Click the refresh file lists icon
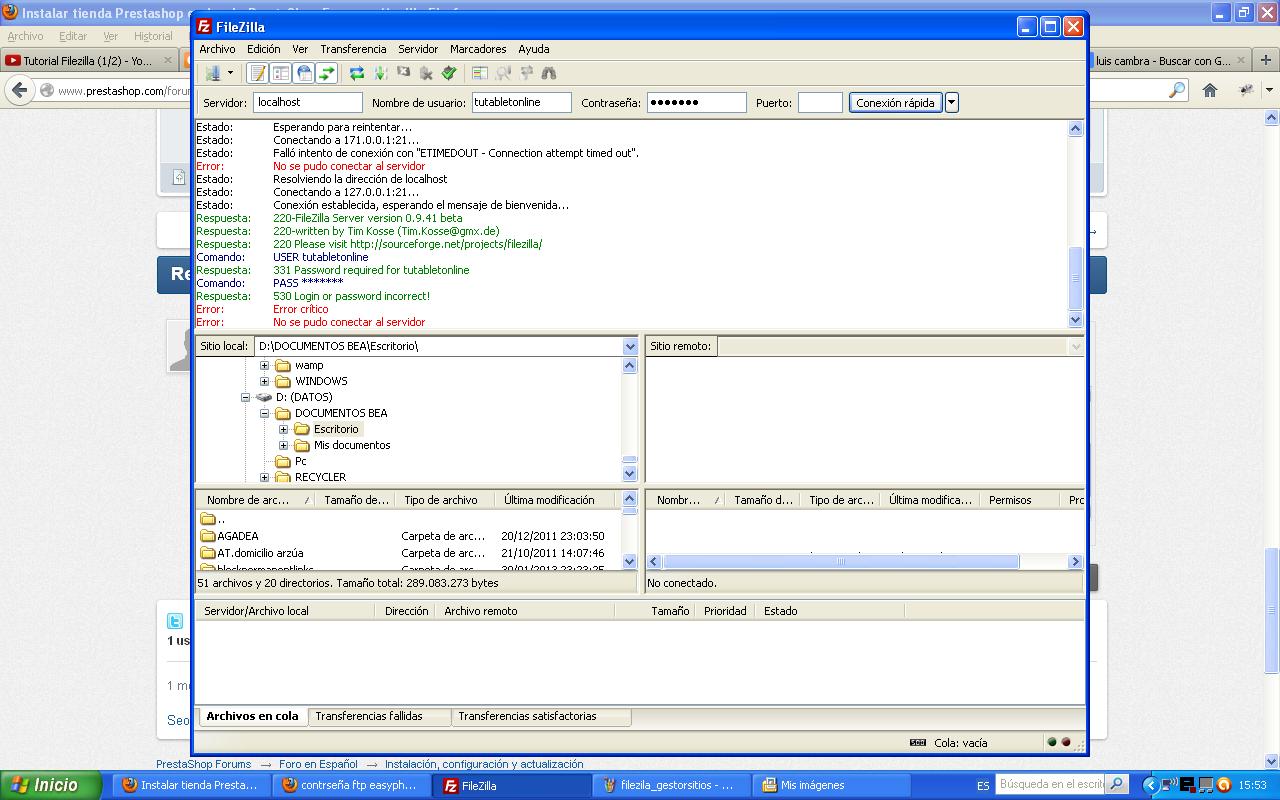Image resolution: width=1280 pixels, height=800 pixels. 357,73
